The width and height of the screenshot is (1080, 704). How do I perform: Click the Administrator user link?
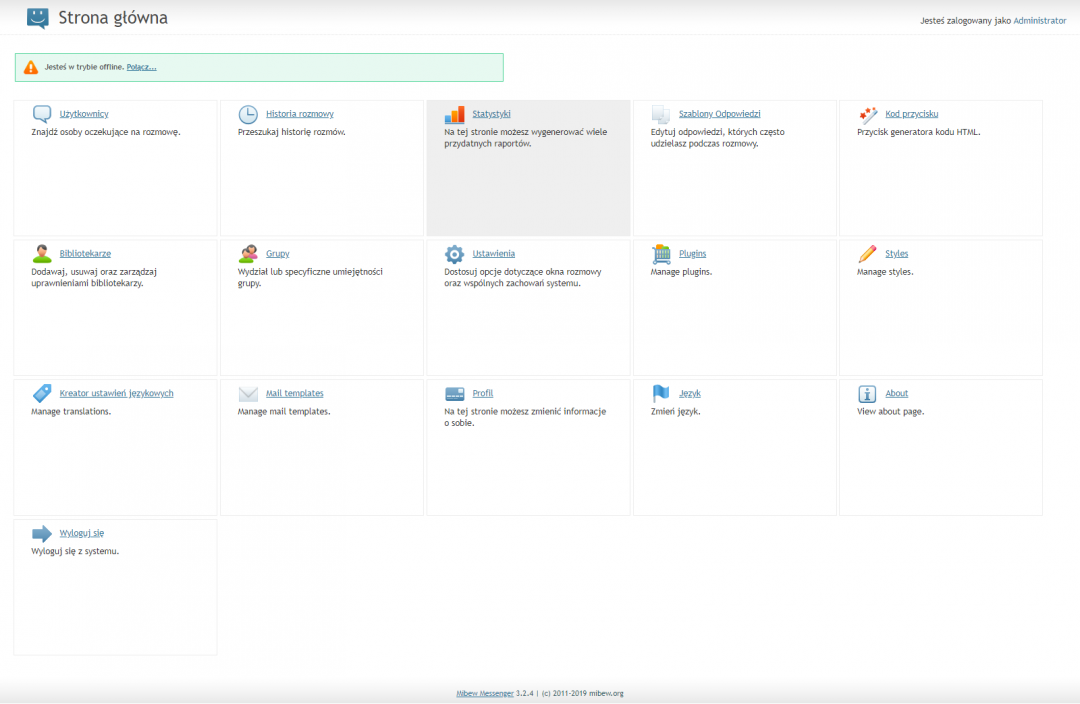(x=1039, y=21)
